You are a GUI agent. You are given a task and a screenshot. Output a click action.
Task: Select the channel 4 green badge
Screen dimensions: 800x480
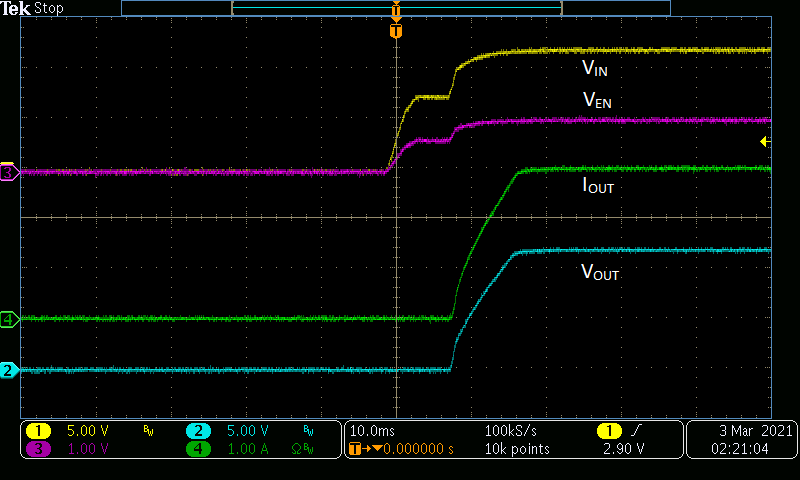(198, 449)
